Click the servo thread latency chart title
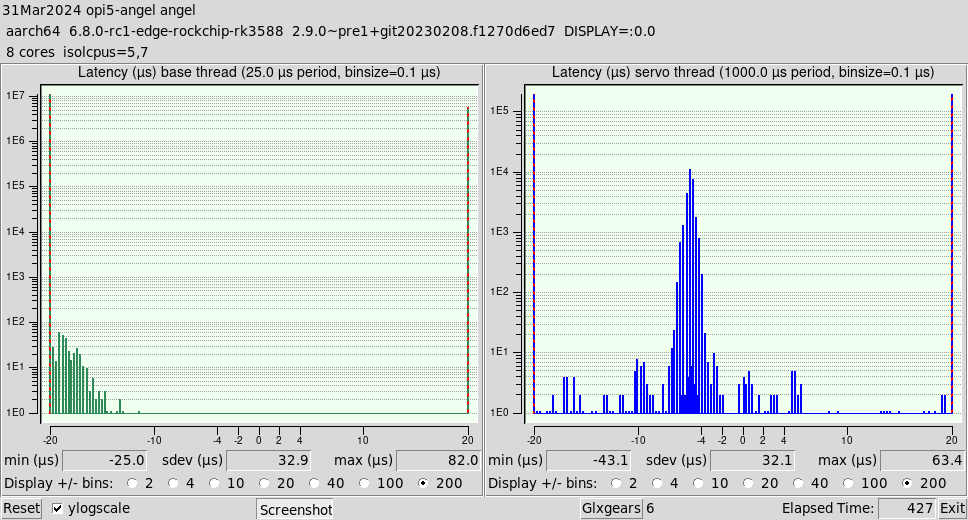Image resolution: width=968 pixels, height=520 pixels. tap(743, 72)
